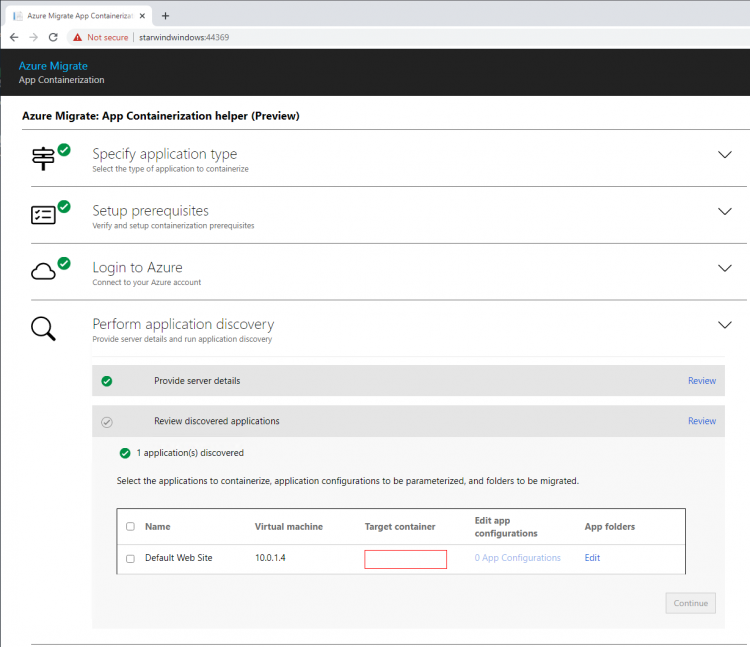Click the cloud Login to Azure icon

coord(43,272)
